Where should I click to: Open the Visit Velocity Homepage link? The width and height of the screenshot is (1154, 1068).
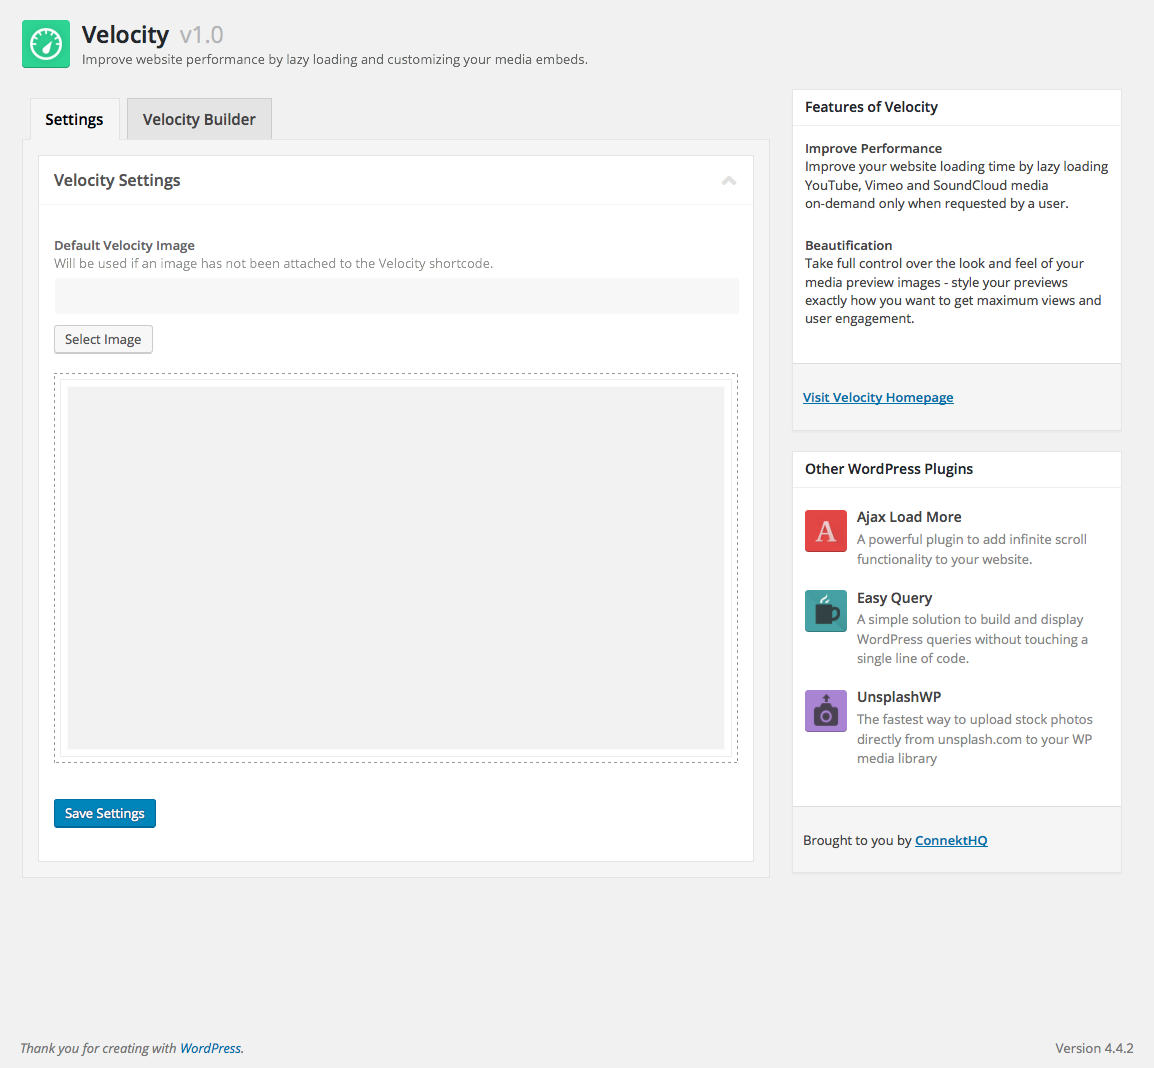pos(878,397)
